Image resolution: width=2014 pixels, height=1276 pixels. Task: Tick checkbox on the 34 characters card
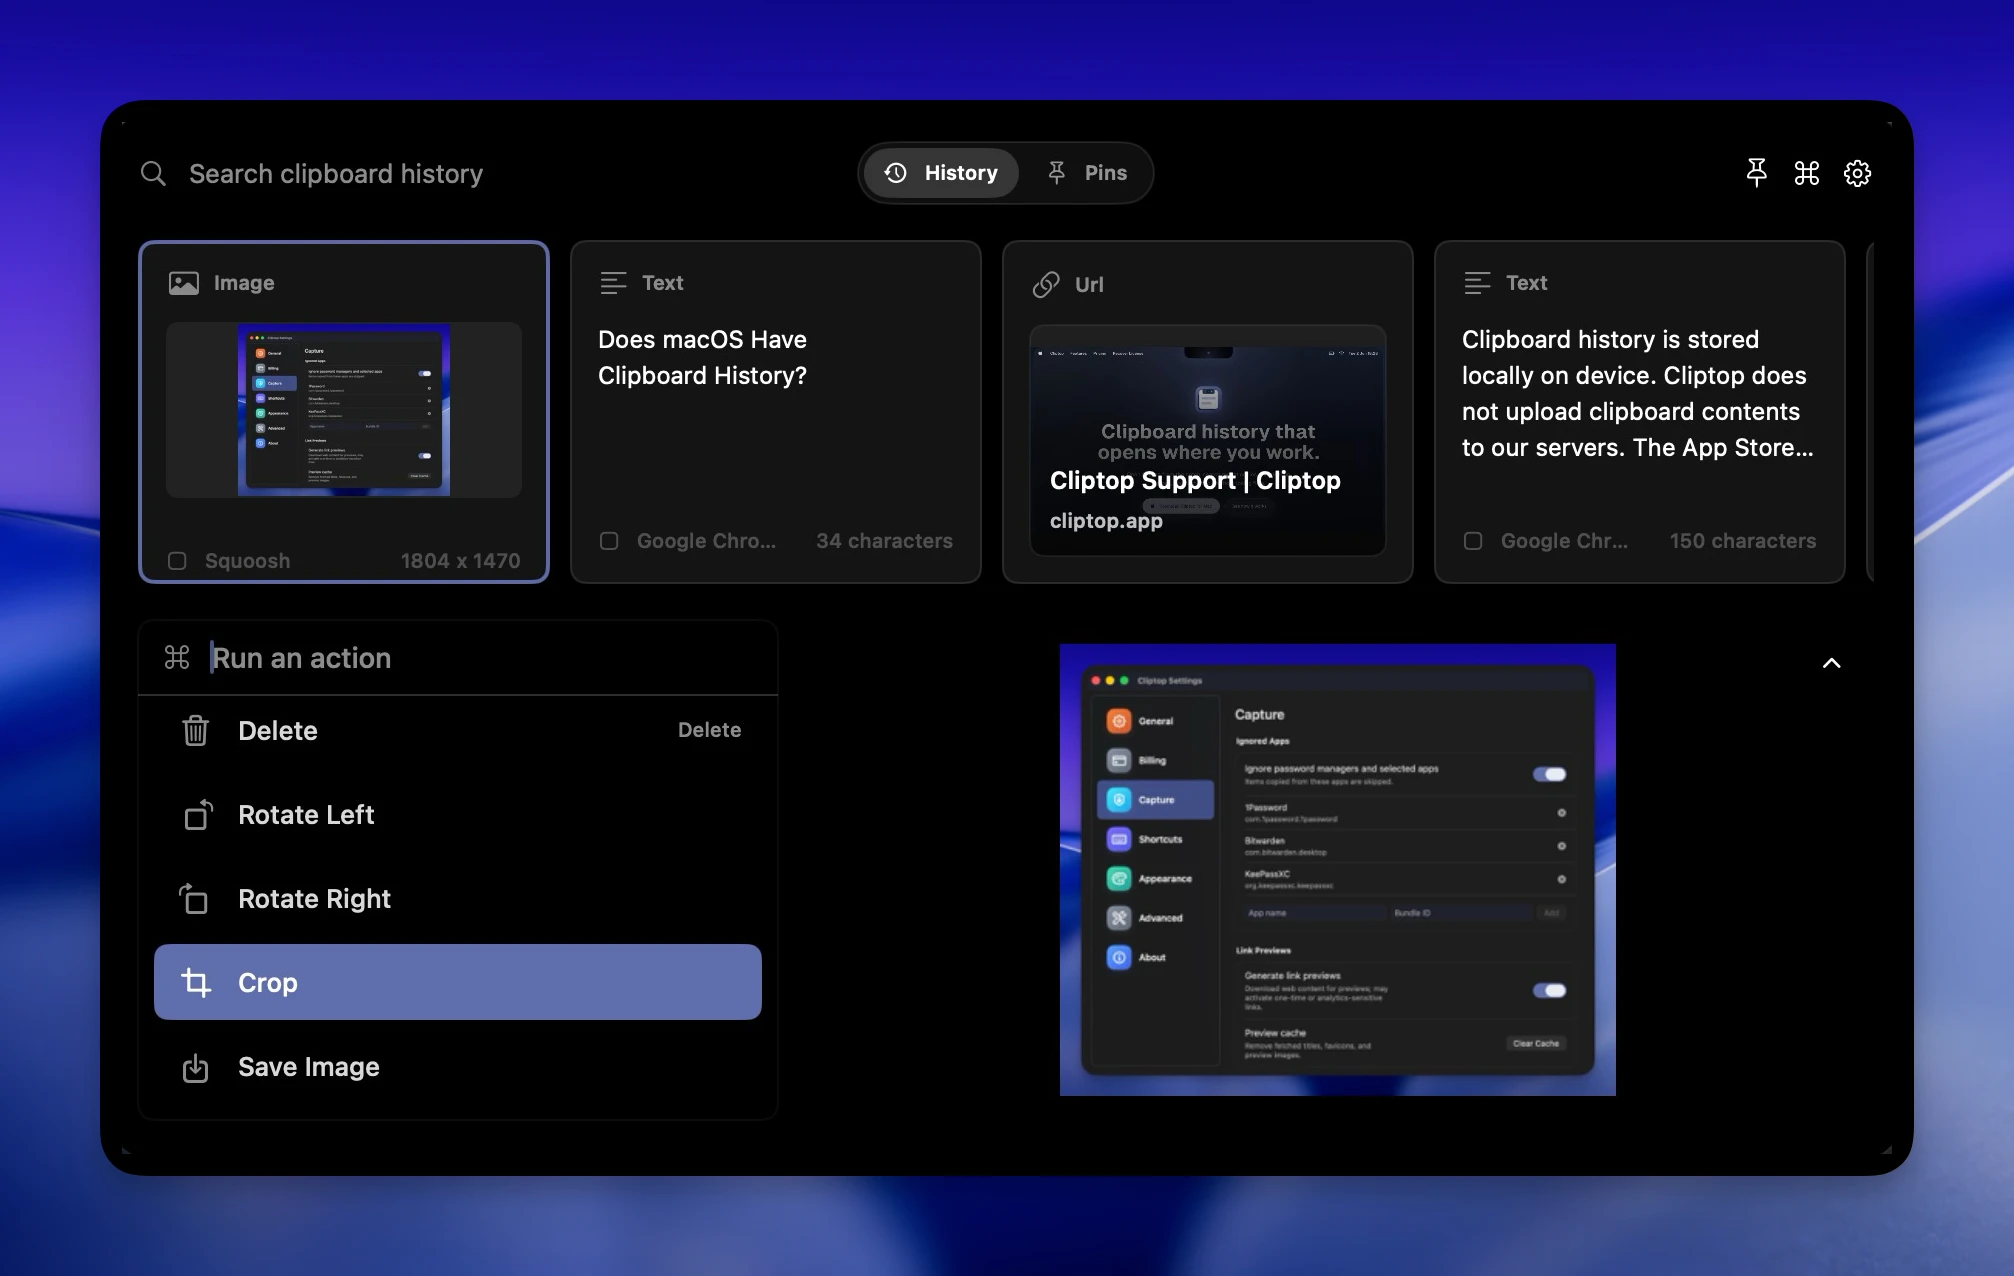click(609, 541)
